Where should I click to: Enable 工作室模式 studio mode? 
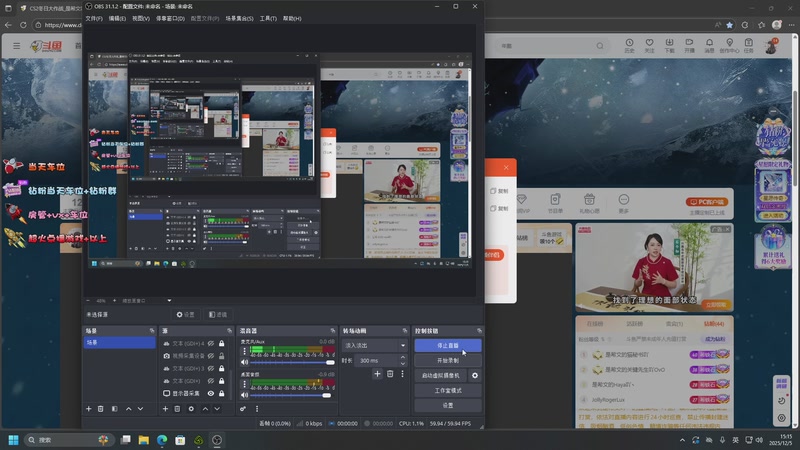(448, 390)
